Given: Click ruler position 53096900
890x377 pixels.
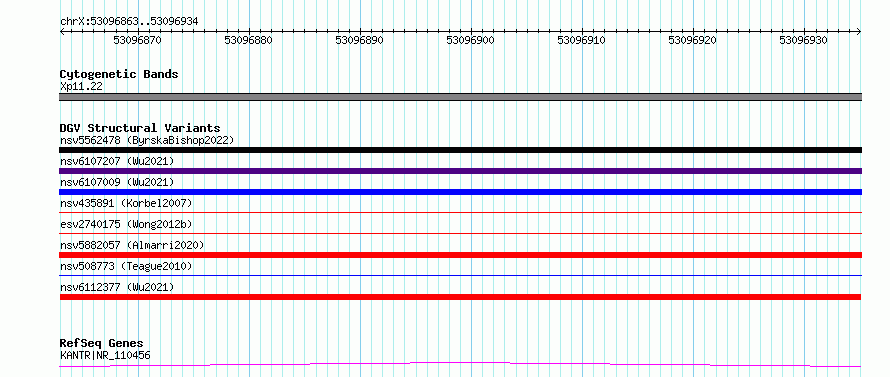Looking at the screenshot, I should point(470,40).
